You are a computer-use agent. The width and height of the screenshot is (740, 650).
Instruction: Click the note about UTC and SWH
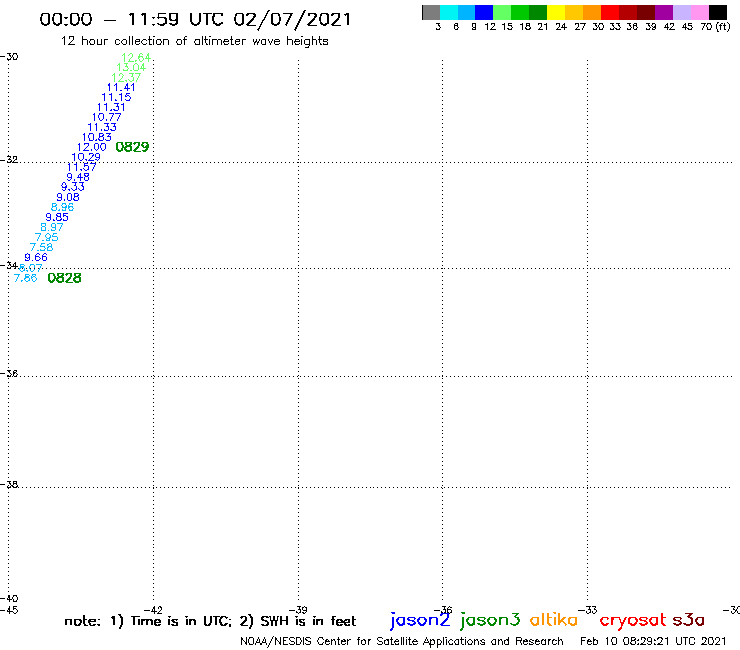pyautogui.click(x=210, y=621)
